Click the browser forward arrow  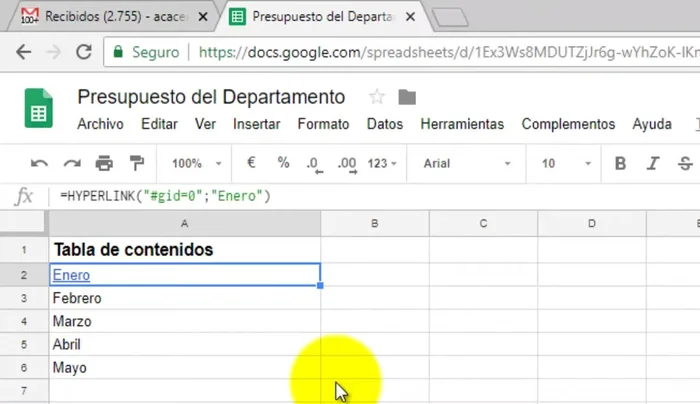(x=54, y=52)
